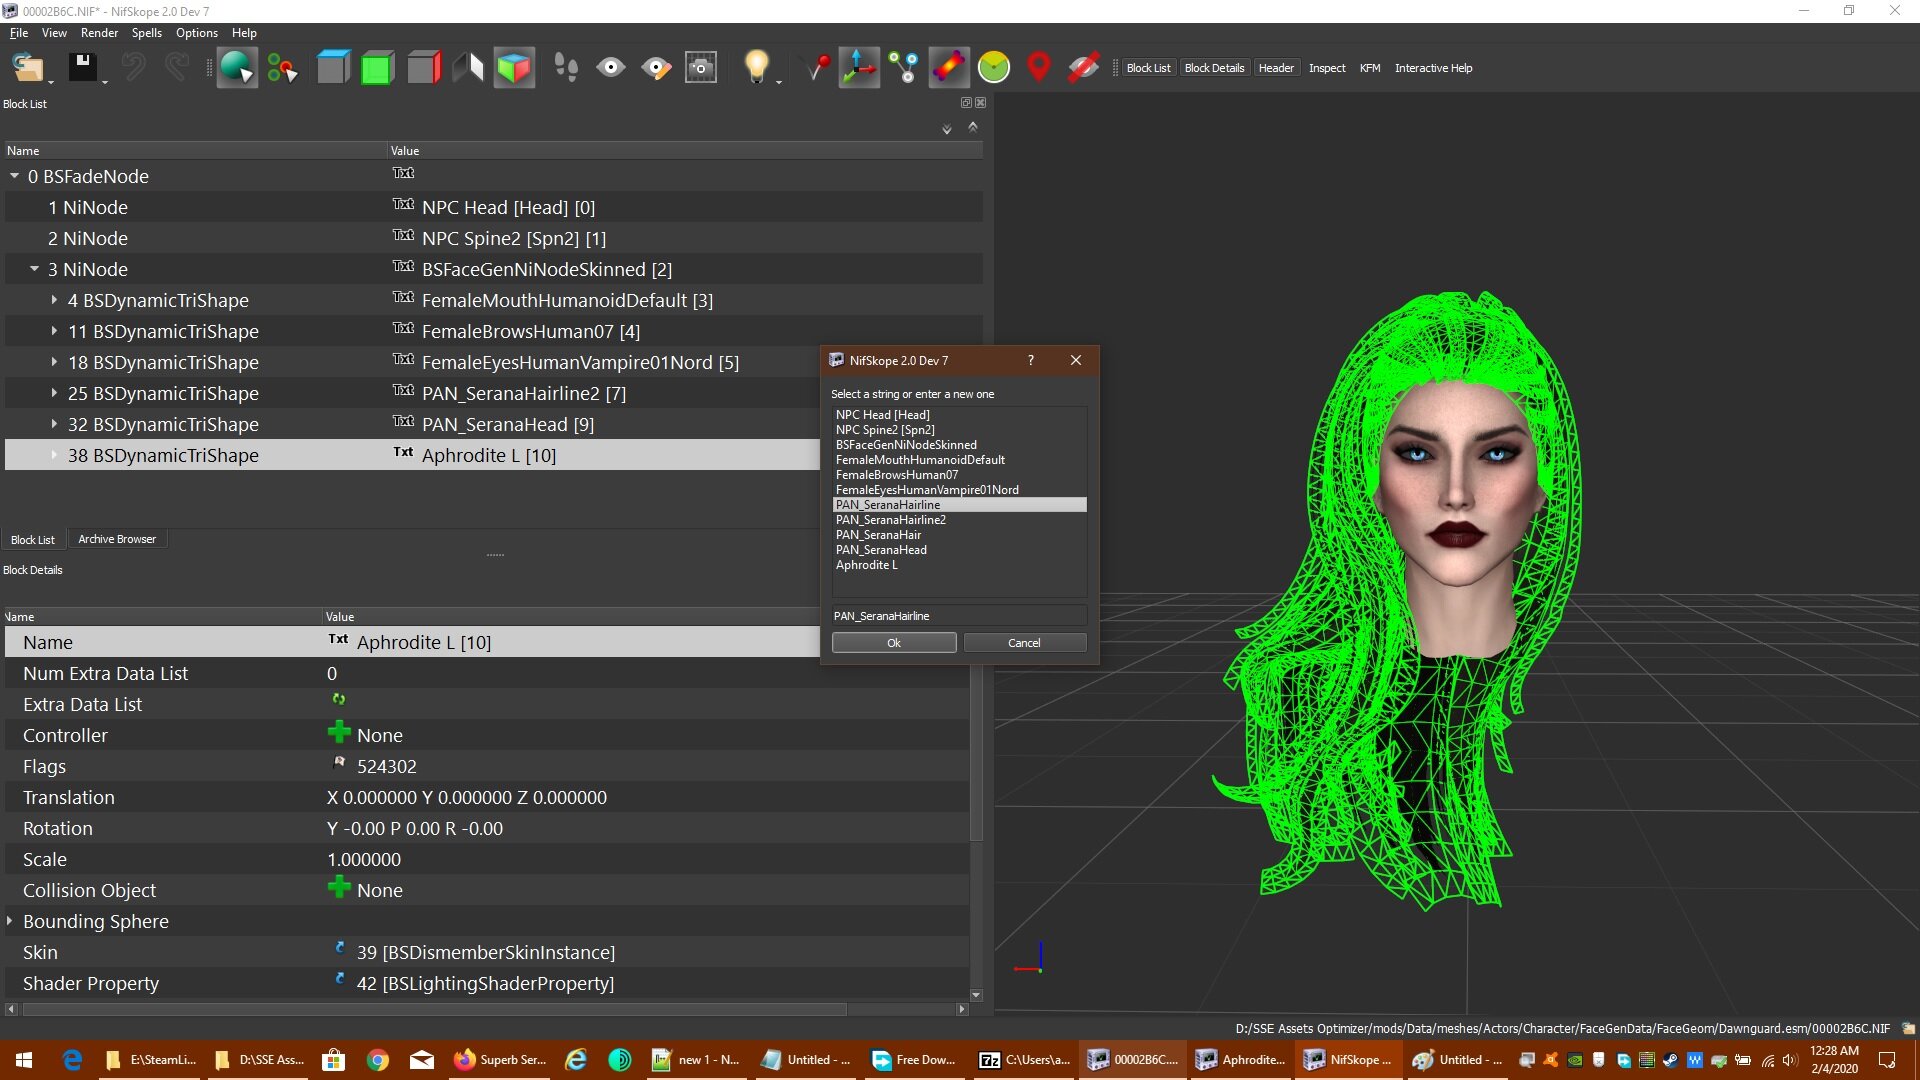
Task: Click the Shader Property link arrow icon
Action: point(339,979)
